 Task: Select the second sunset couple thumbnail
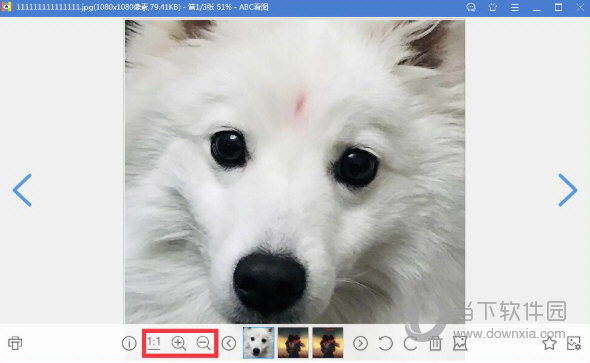point(293,343)
